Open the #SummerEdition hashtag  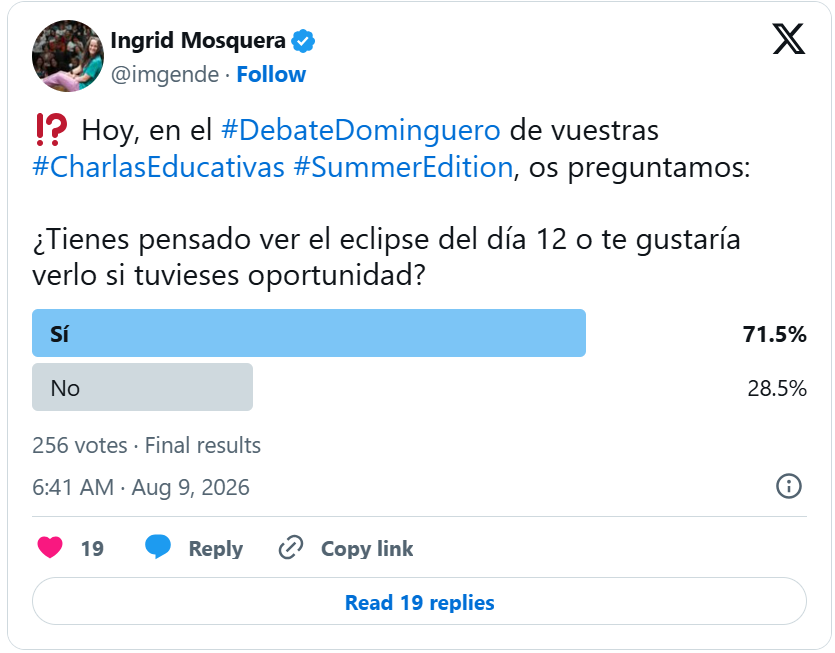coord(403,167)
